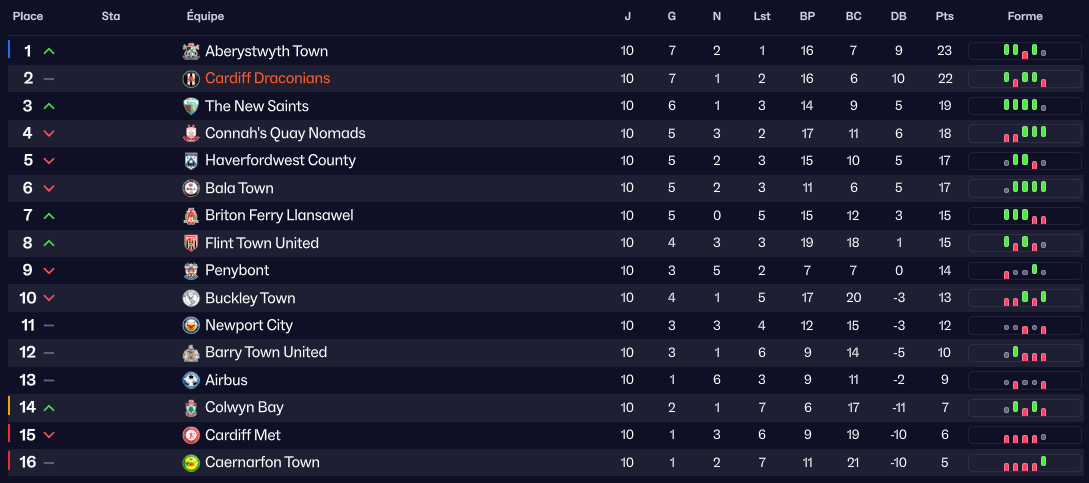Image resolution: width=1089 pixels, height=483 pixels.
Task: Click the Haverfordwest County badge icon
Action: (191, 161)
